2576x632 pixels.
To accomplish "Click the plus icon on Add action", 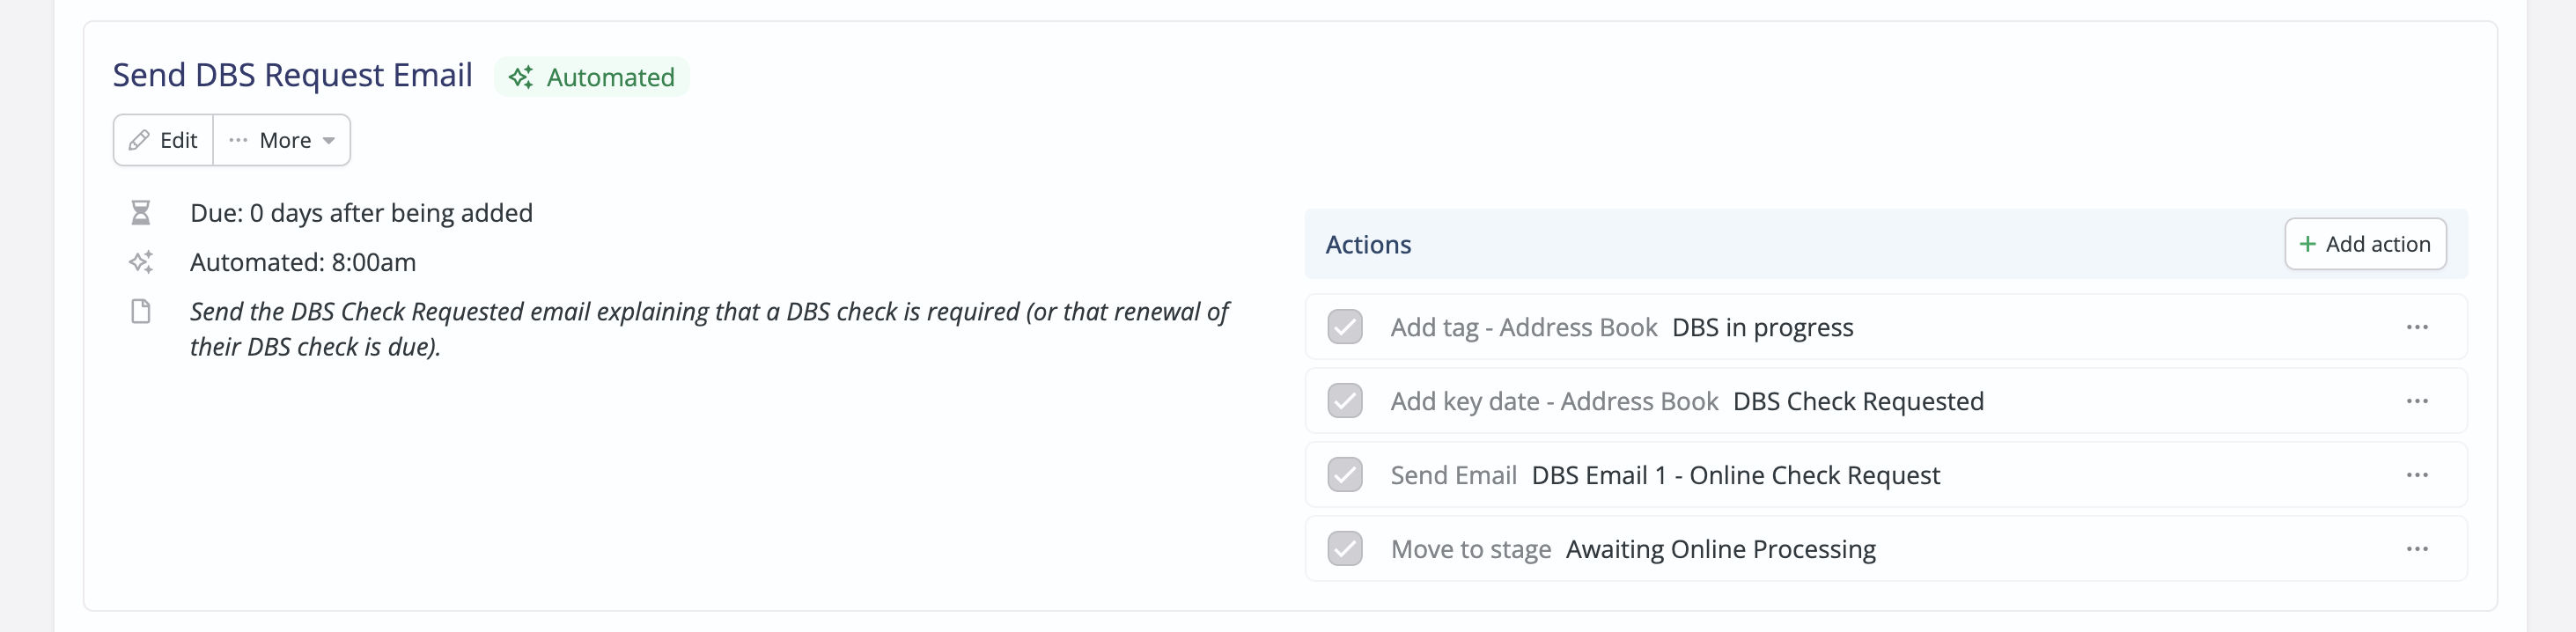I will coord(2307,244).
